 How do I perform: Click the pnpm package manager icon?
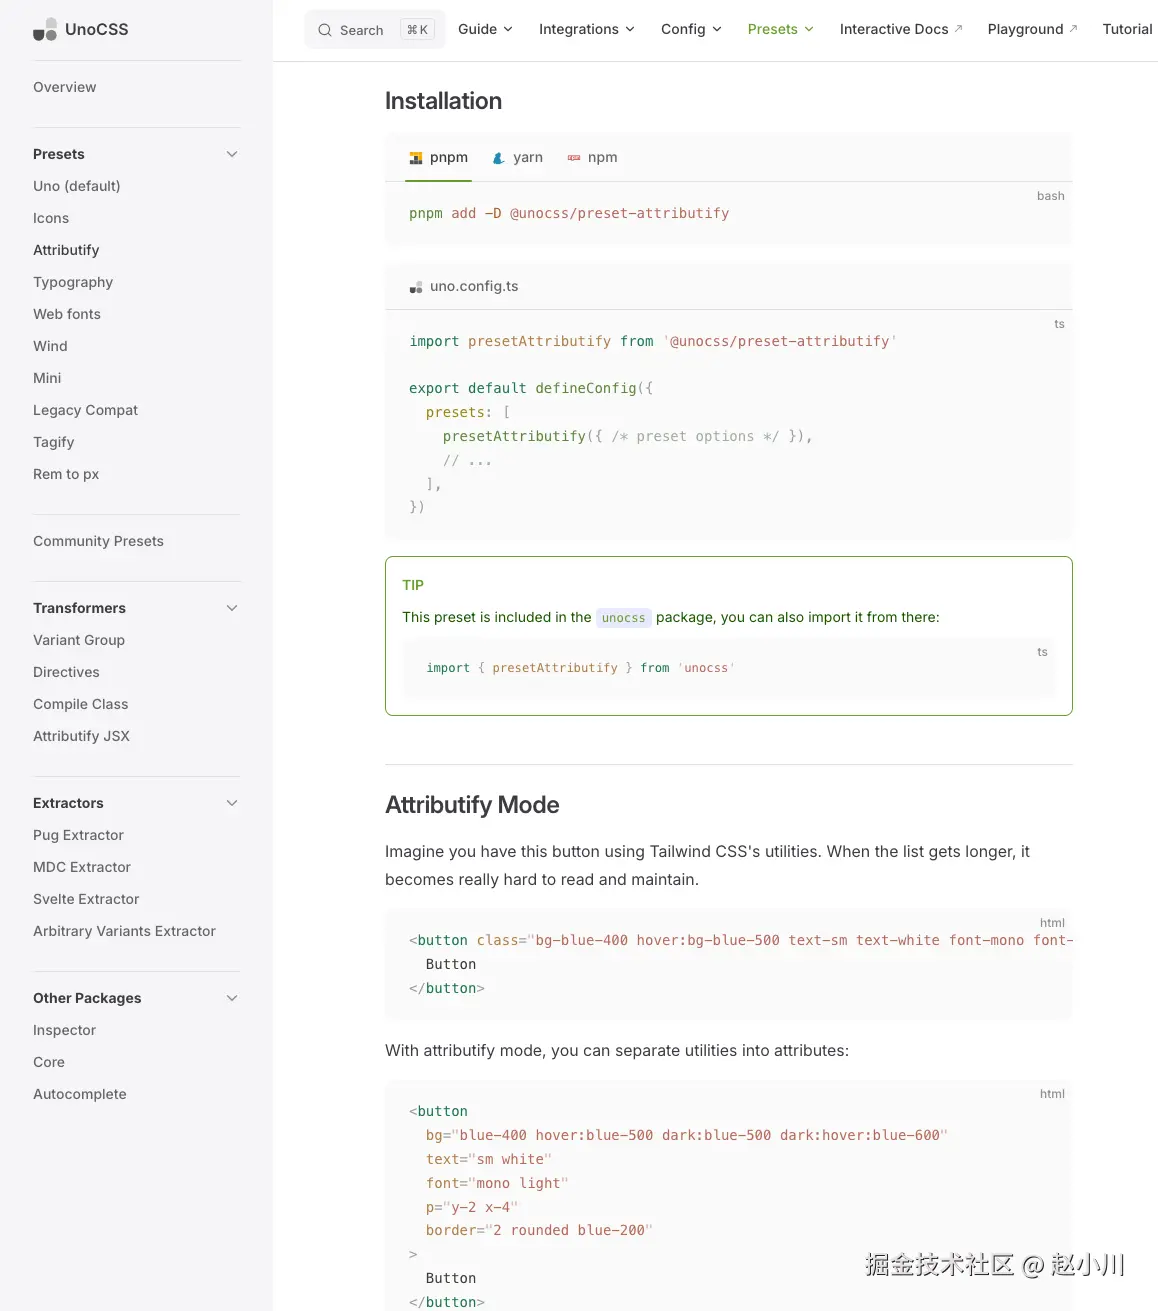point(416,158)
